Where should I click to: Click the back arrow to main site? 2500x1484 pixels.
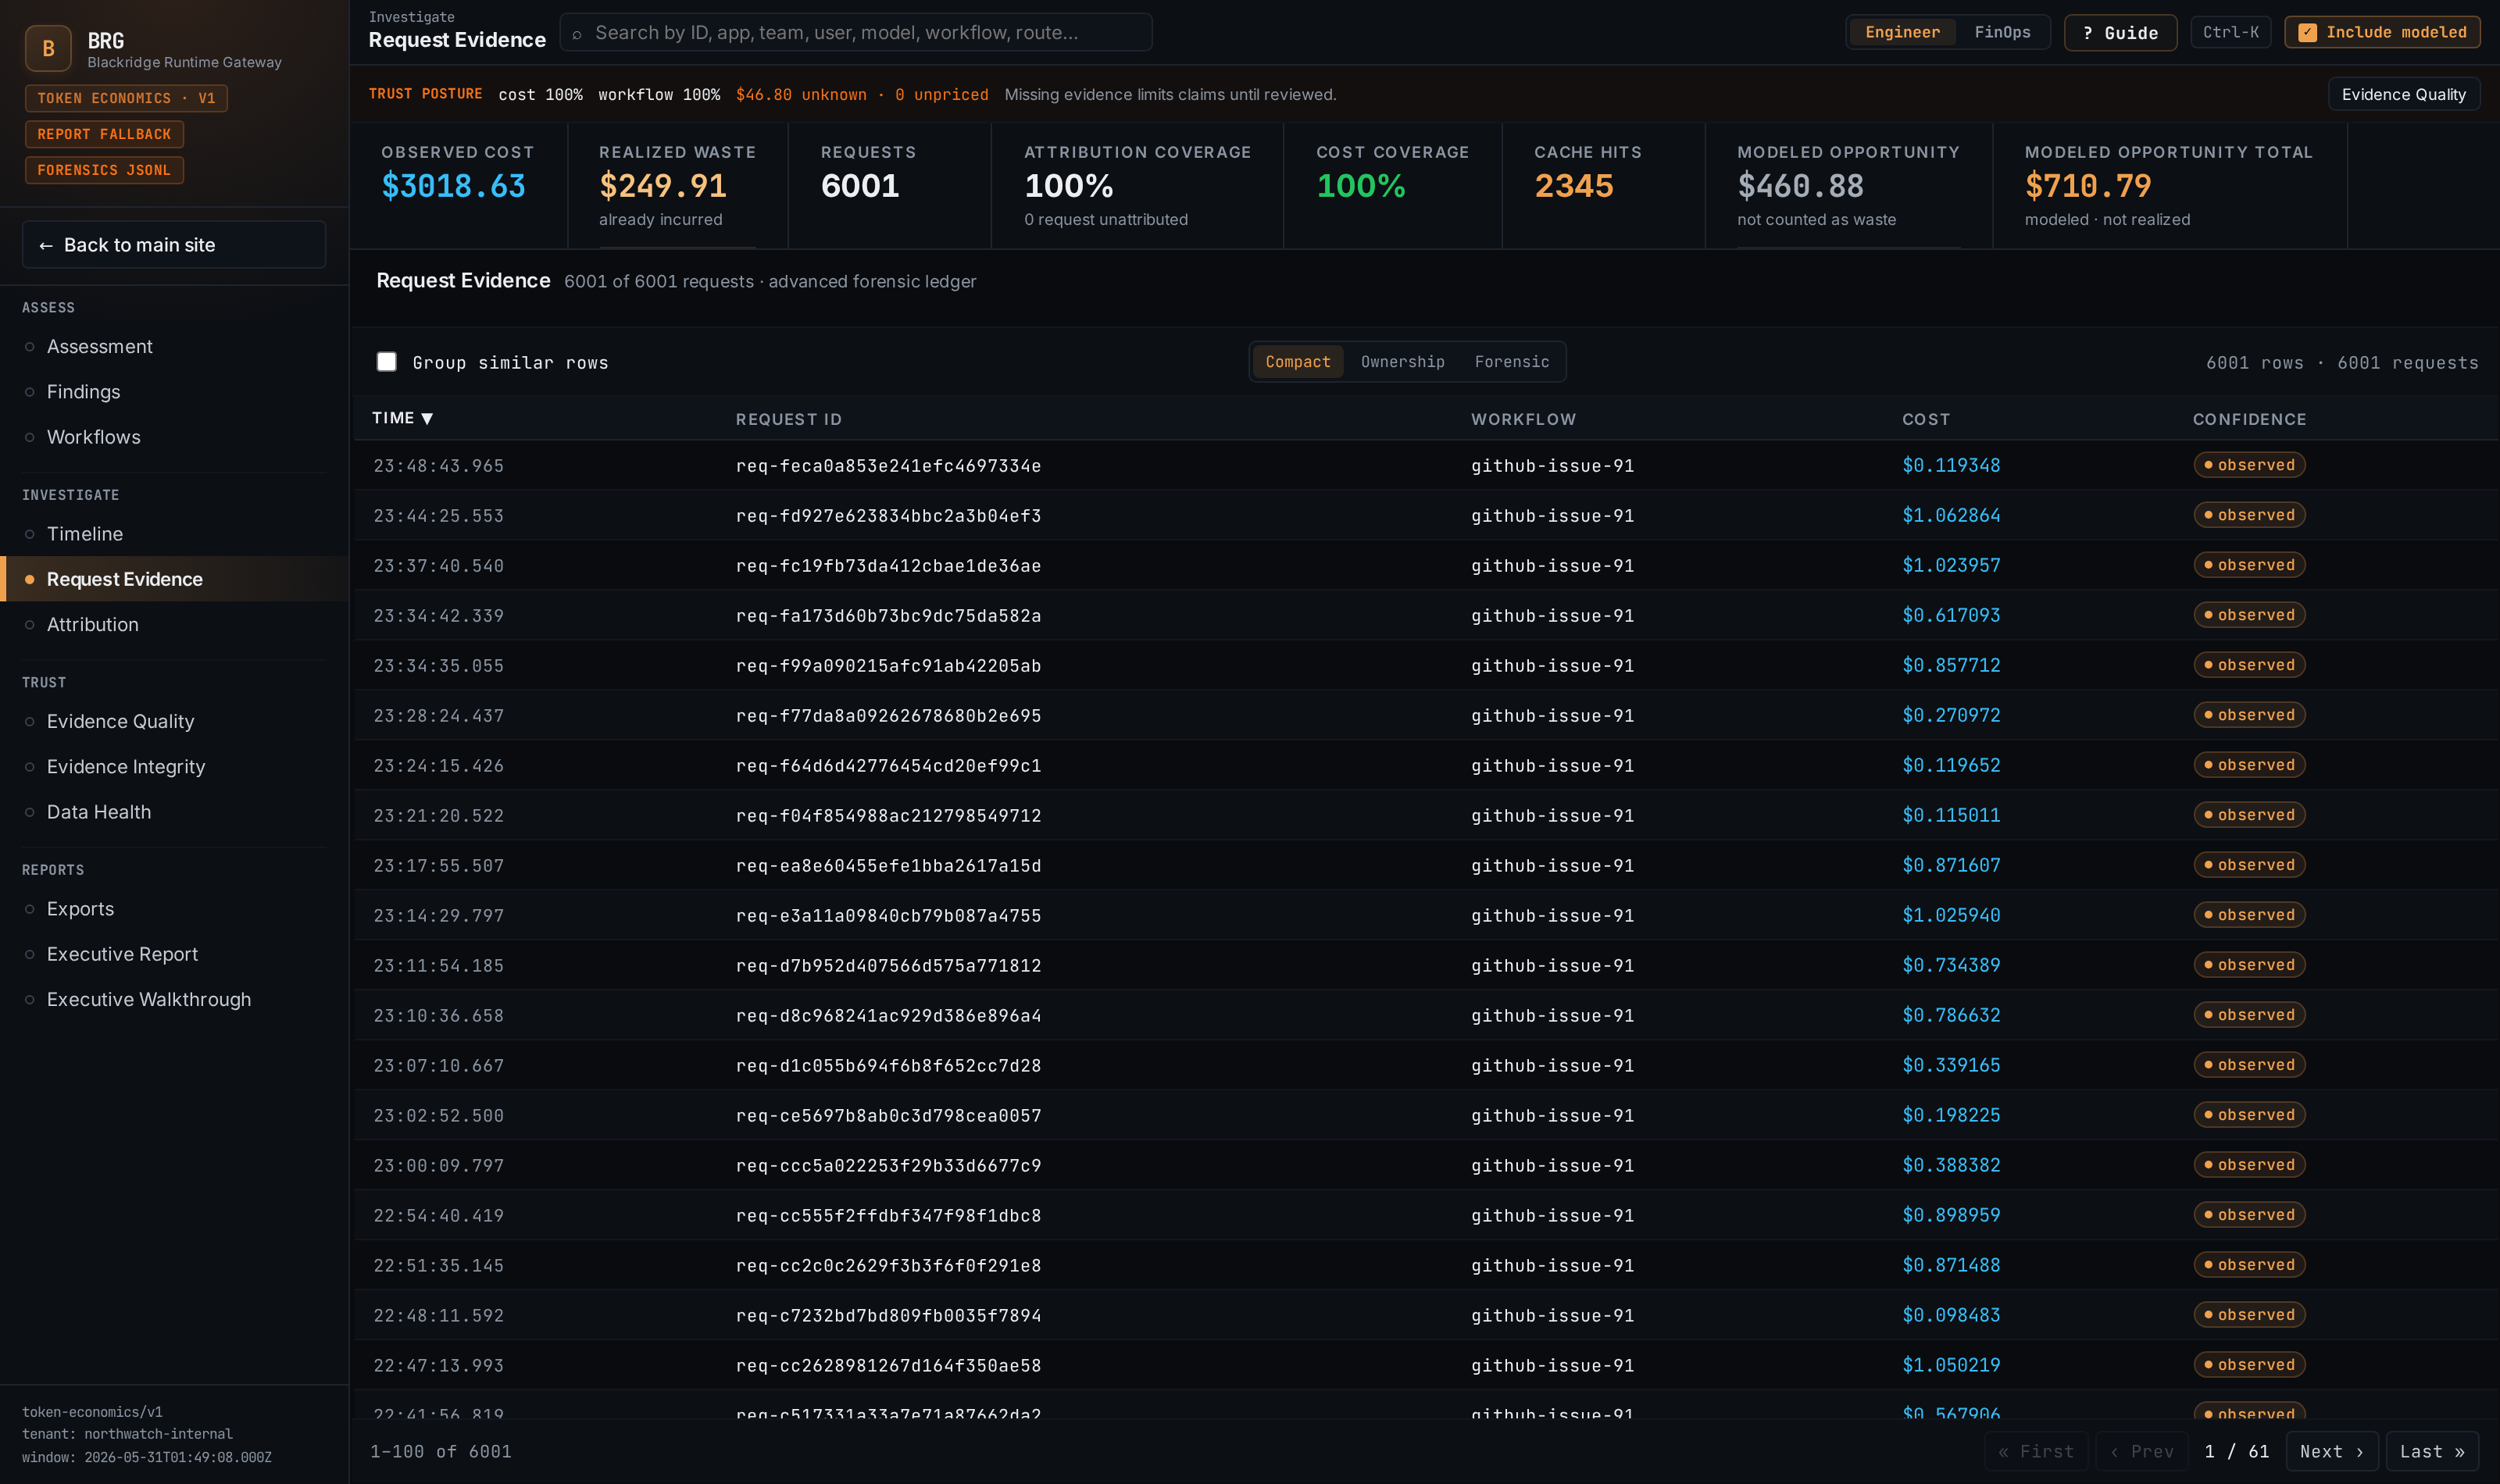coord(46,245)
